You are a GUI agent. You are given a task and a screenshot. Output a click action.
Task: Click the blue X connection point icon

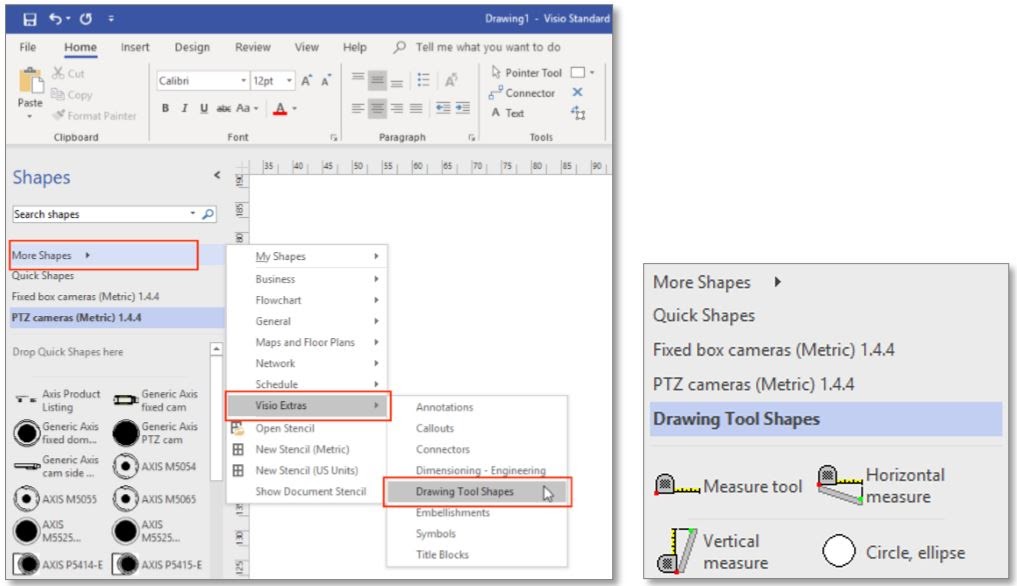click(577, 93)
